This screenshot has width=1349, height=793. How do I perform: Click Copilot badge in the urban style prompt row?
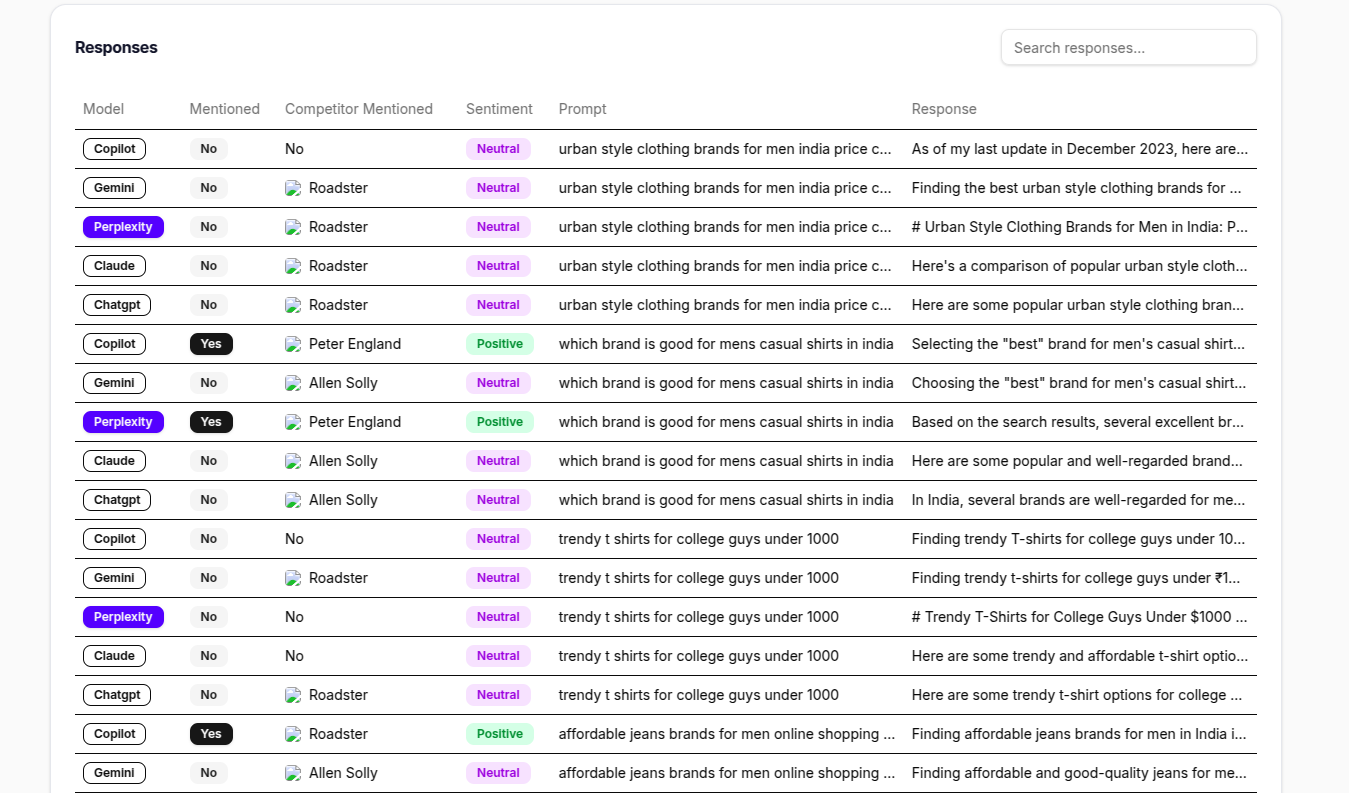click(x=114, y=149)
